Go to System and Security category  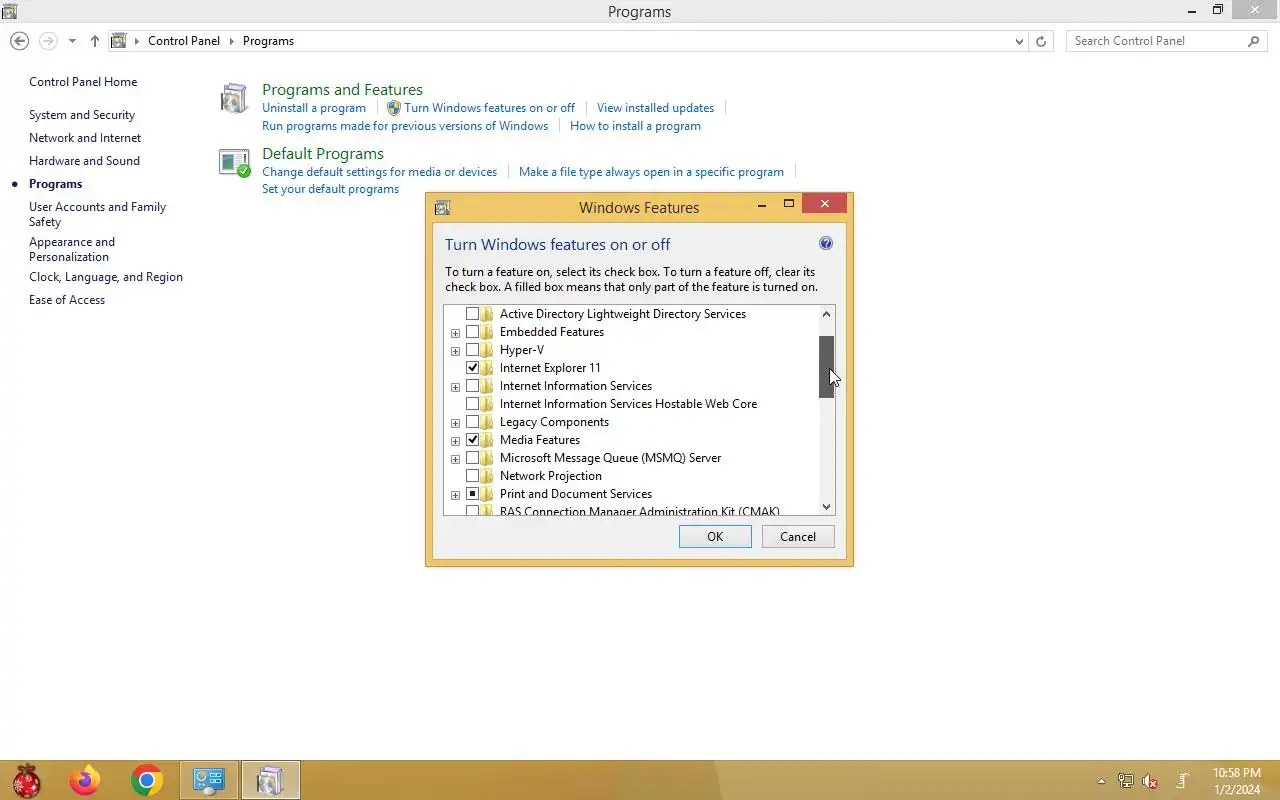[x=82, y=115]
